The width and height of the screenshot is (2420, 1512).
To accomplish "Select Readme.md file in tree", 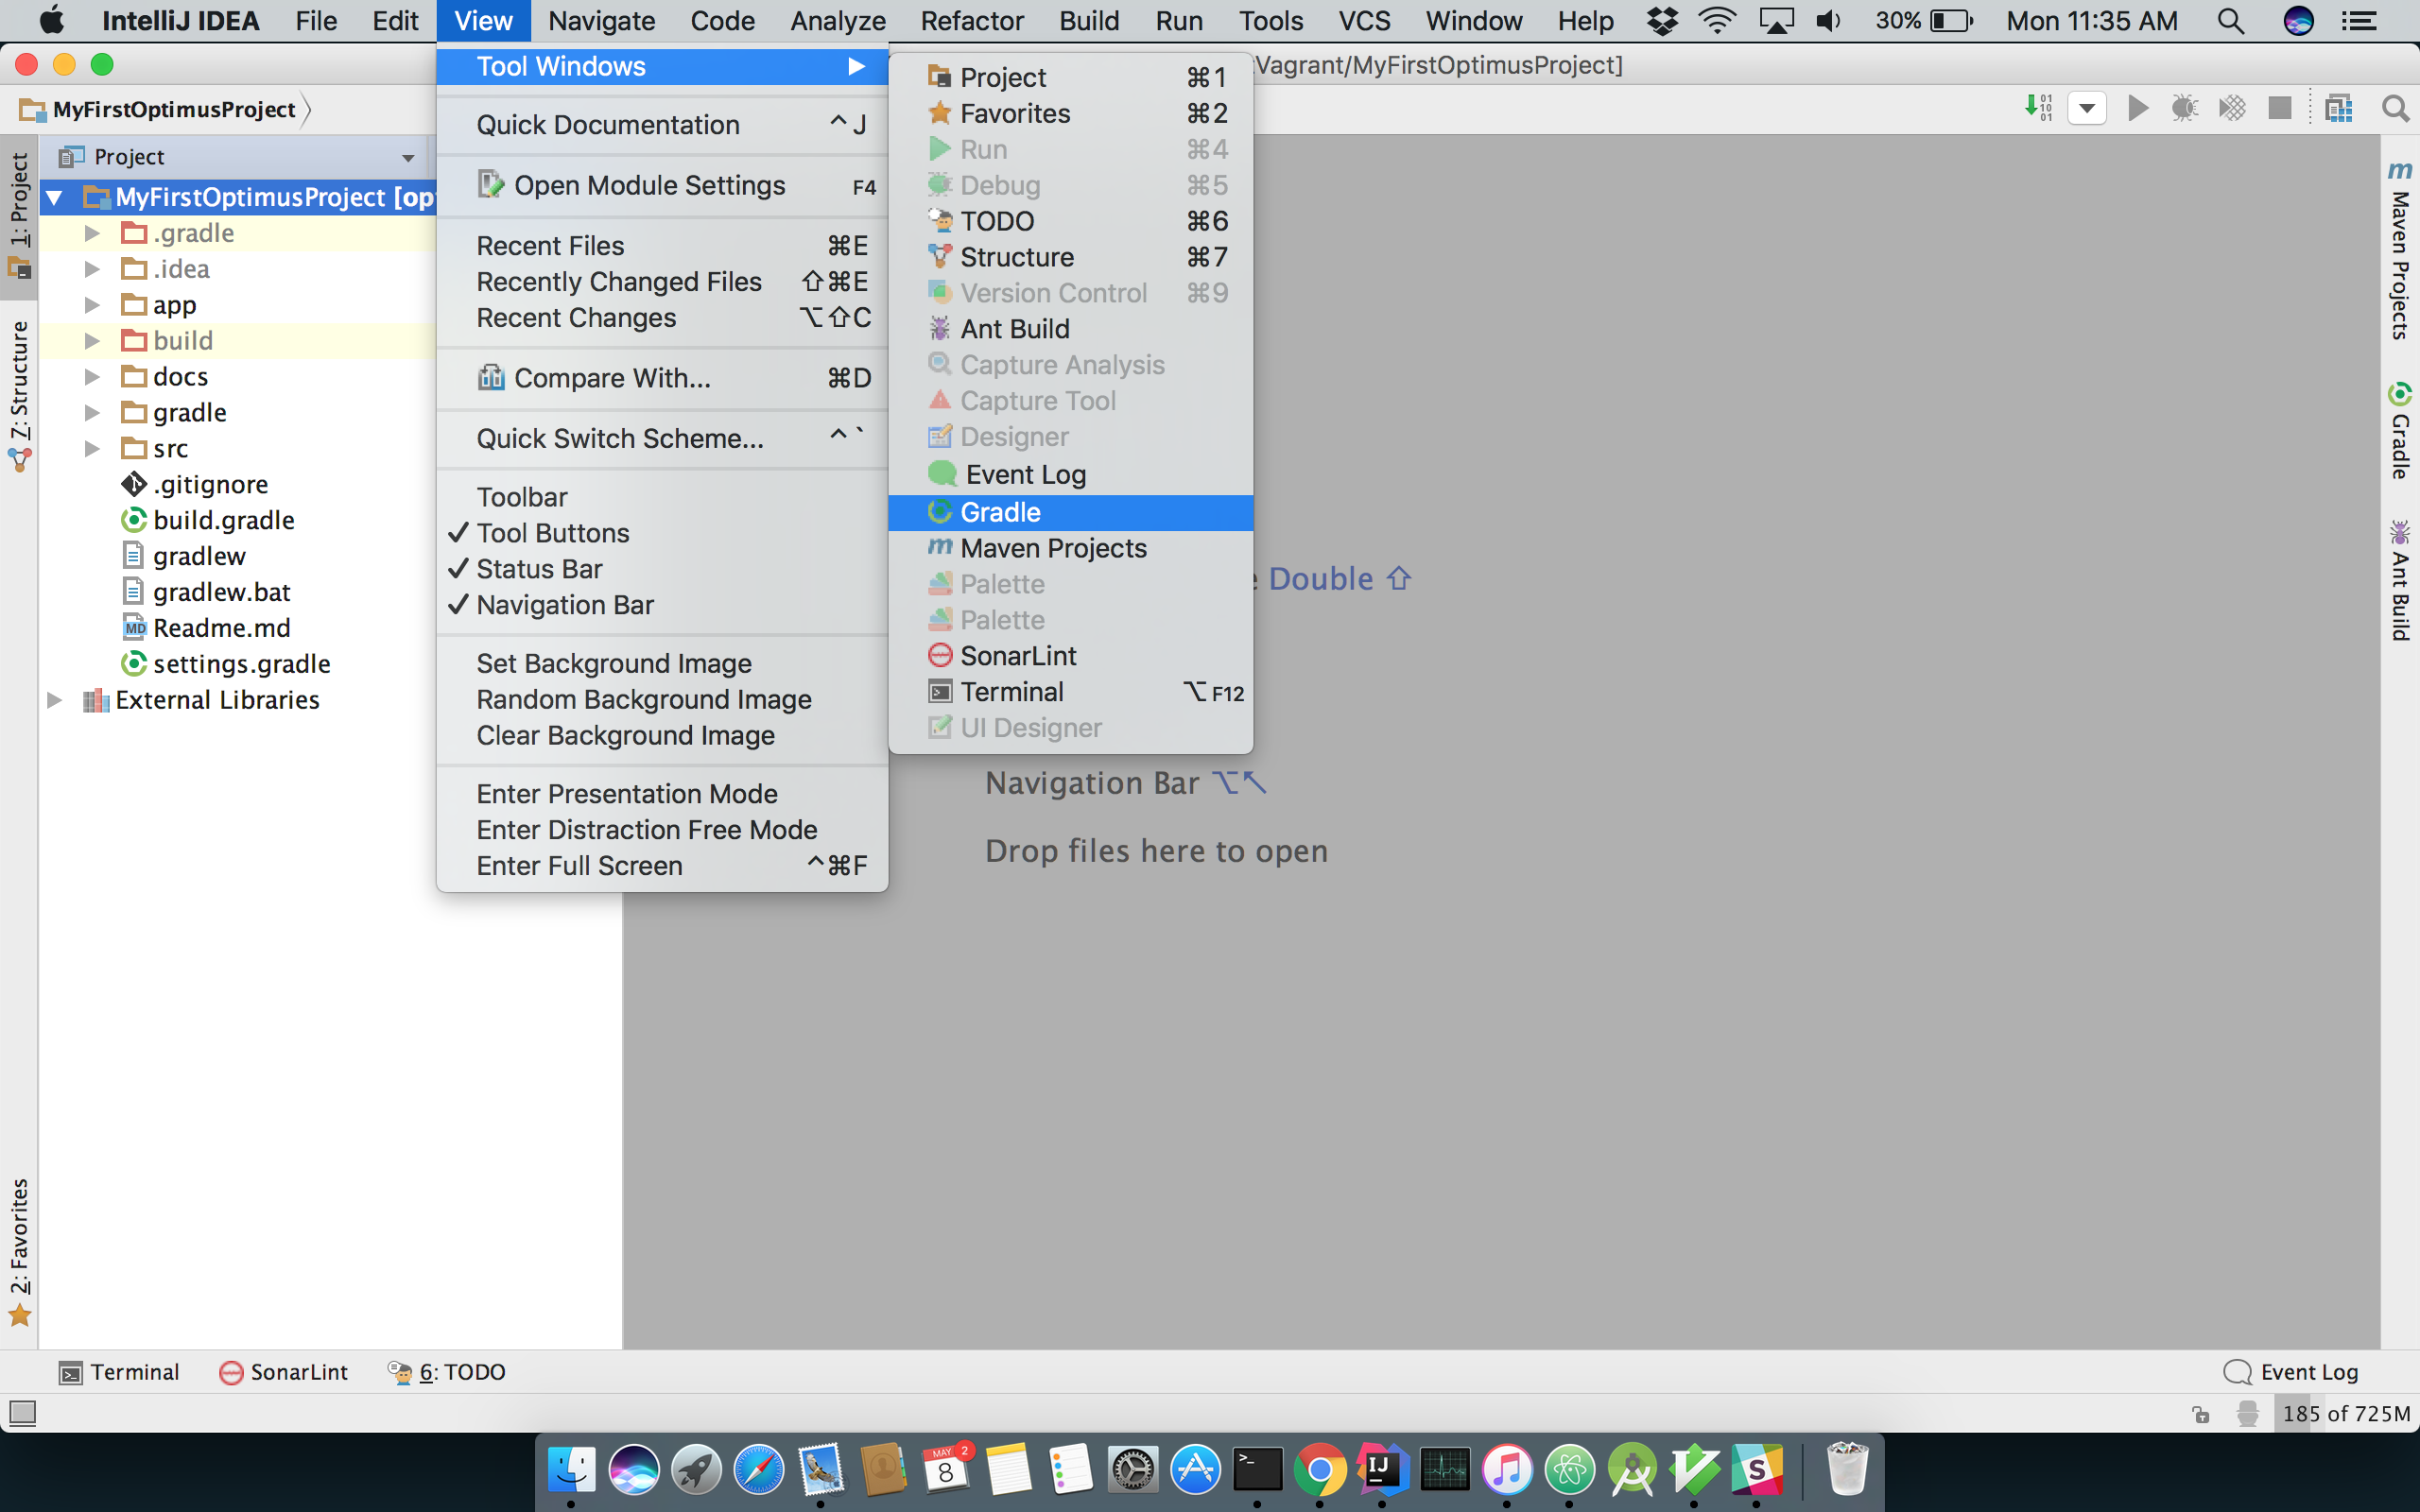I will [x=221, y=628].
